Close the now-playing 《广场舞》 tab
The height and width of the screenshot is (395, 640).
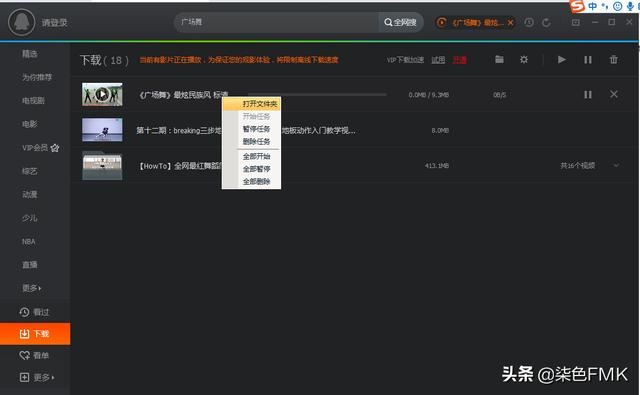pyautogui.click(x=510, y=22)
